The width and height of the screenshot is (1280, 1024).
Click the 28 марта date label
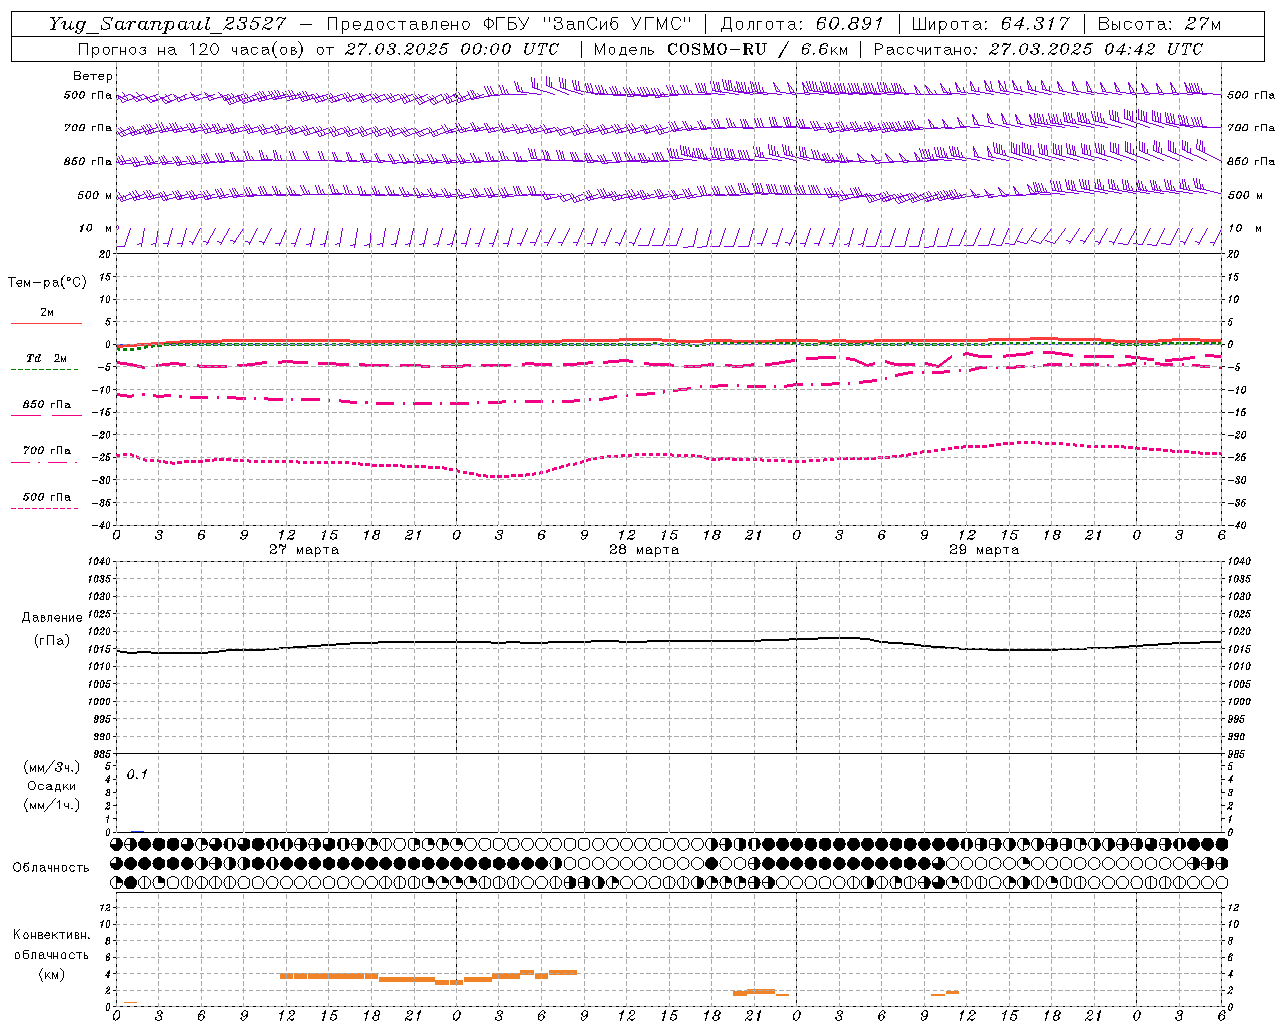(644, 550)
